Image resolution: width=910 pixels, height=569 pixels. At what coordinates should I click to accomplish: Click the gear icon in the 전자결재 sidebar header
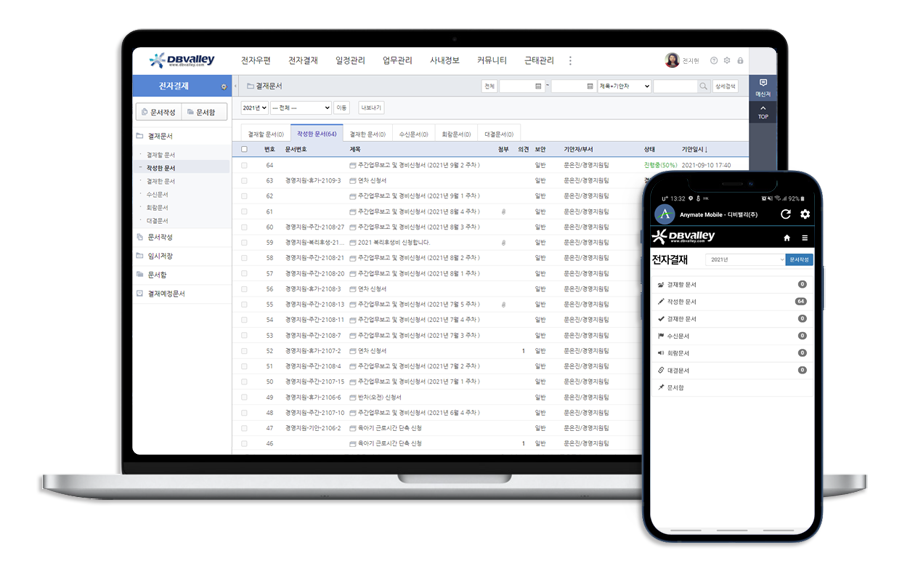(223, 87)
